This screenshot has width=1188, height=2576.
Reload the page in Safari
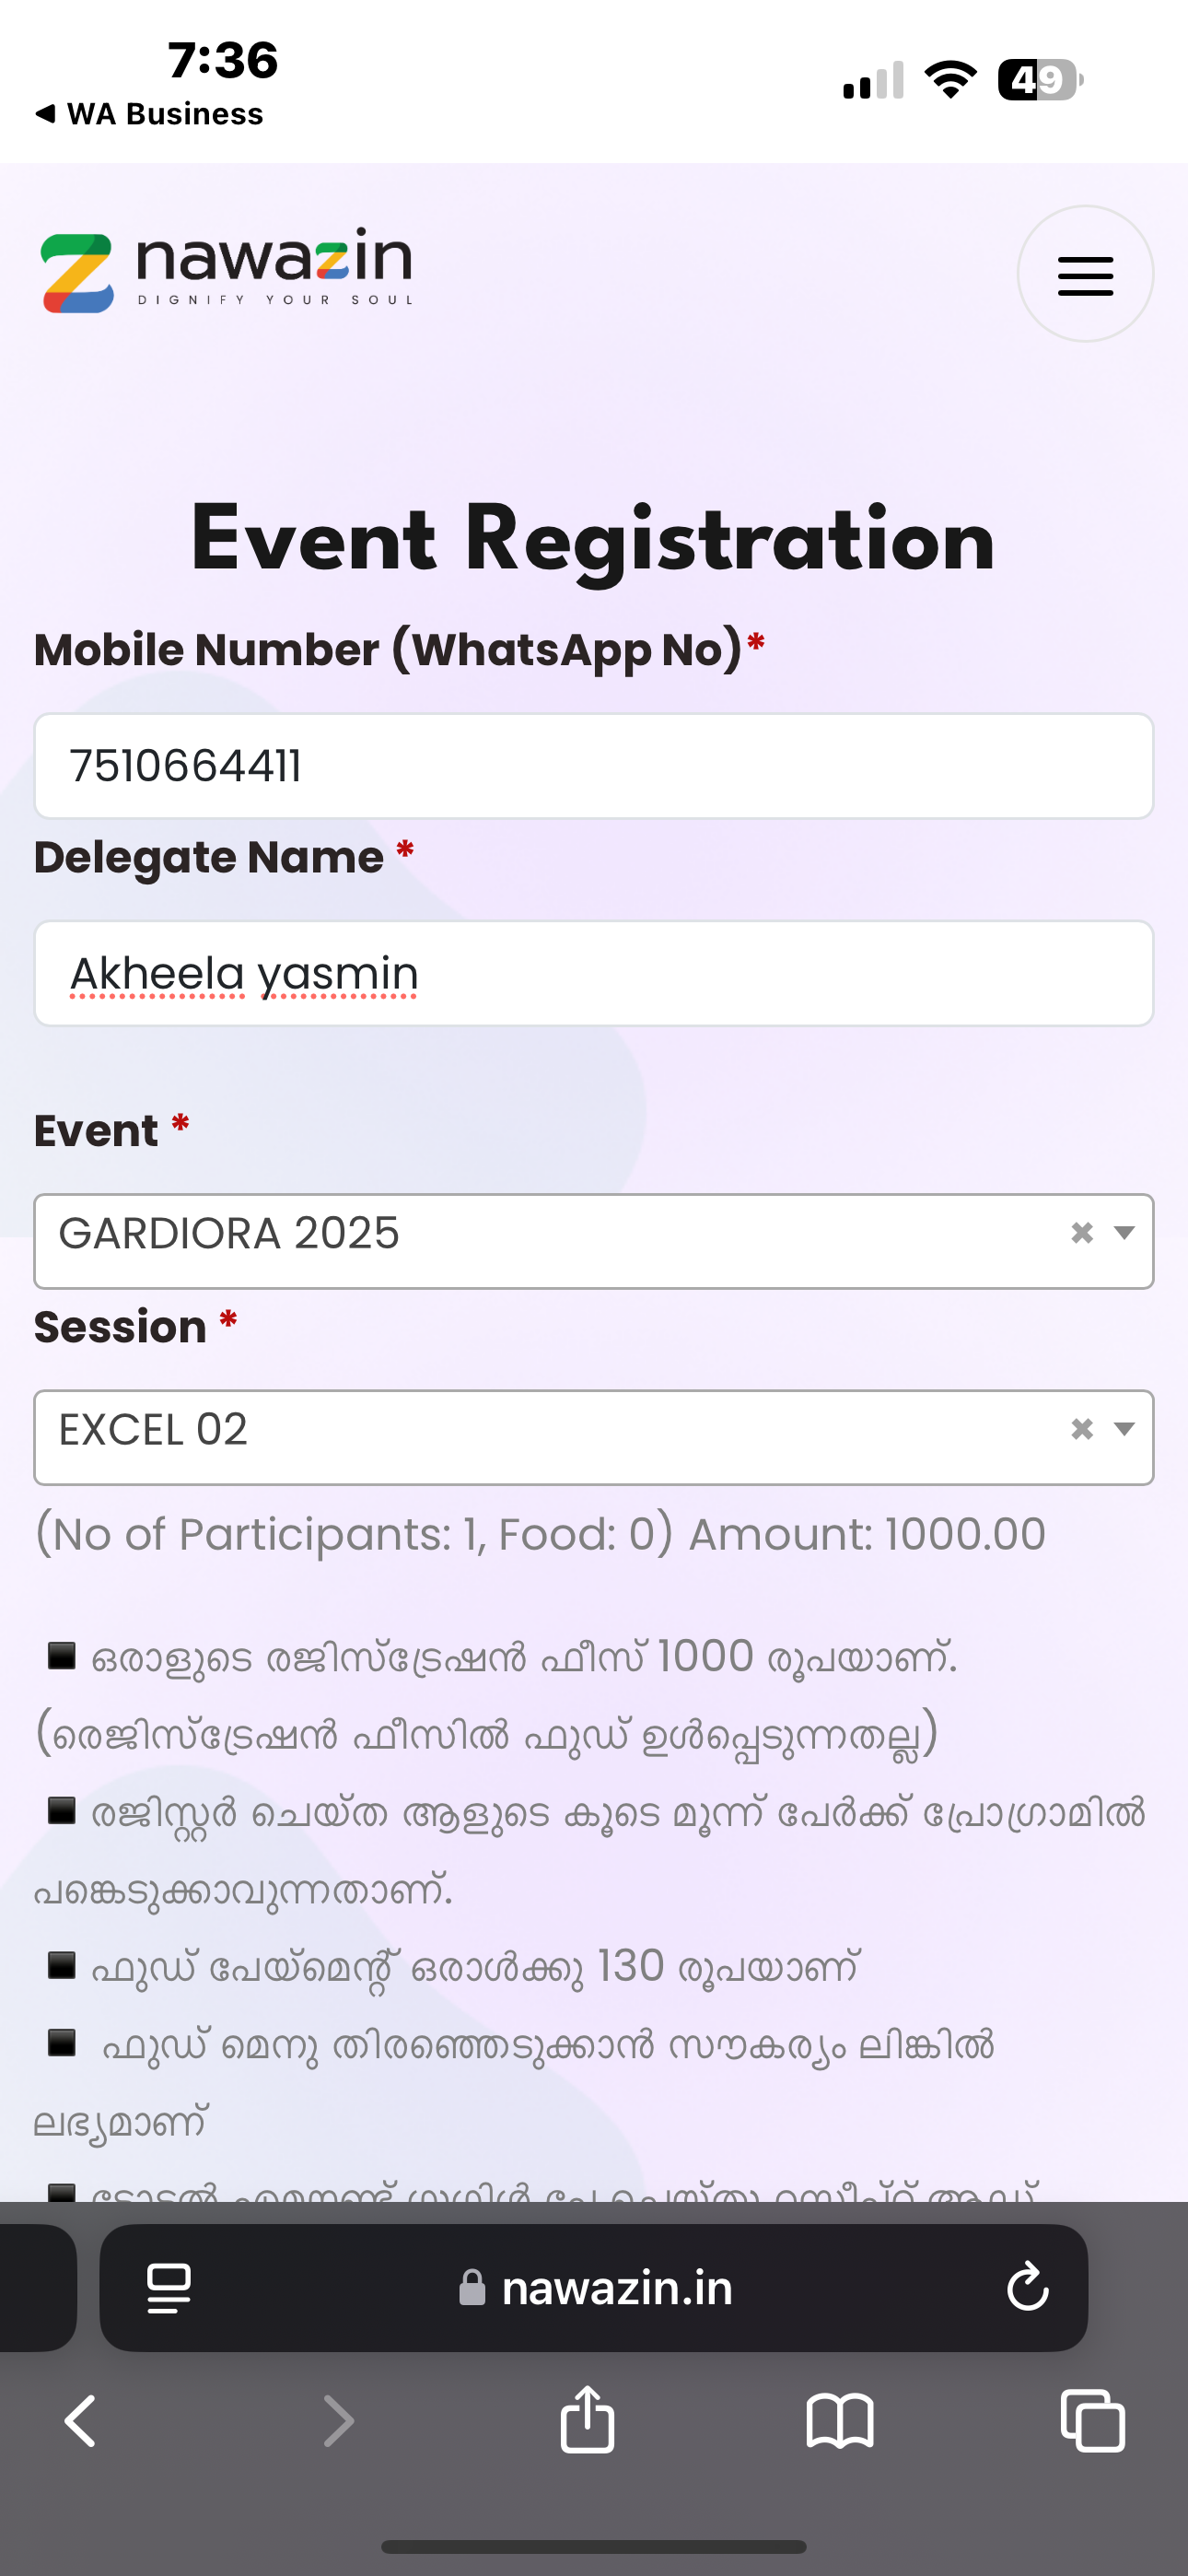click(x=1027, y=2287)
